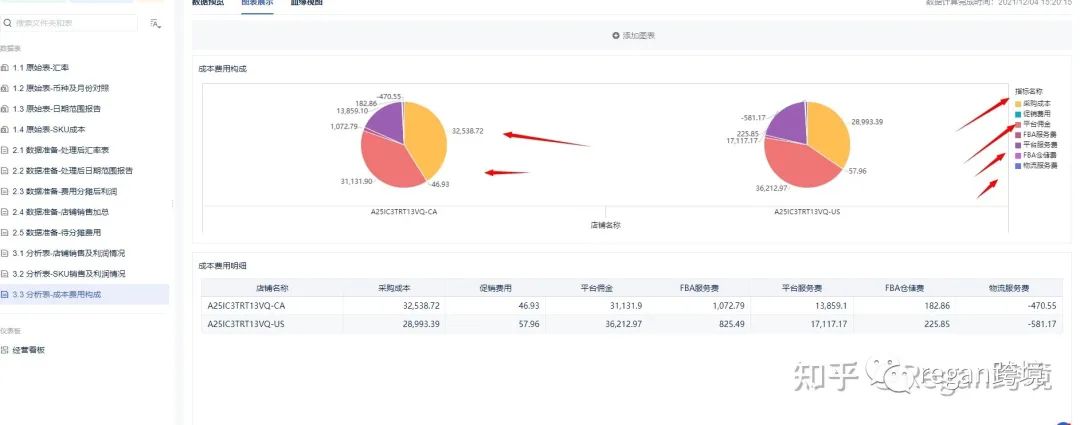
Task: Click red slice of the CA pie chart
Action: [389, 162]
